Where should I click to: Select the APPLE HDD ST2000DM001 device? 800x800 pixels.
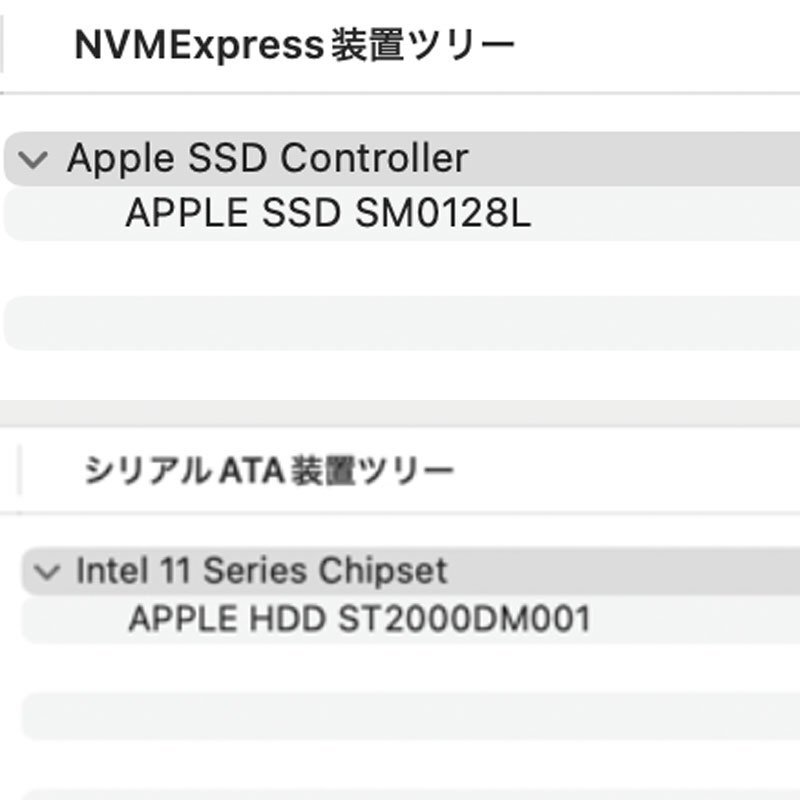[x=359, y=619]
